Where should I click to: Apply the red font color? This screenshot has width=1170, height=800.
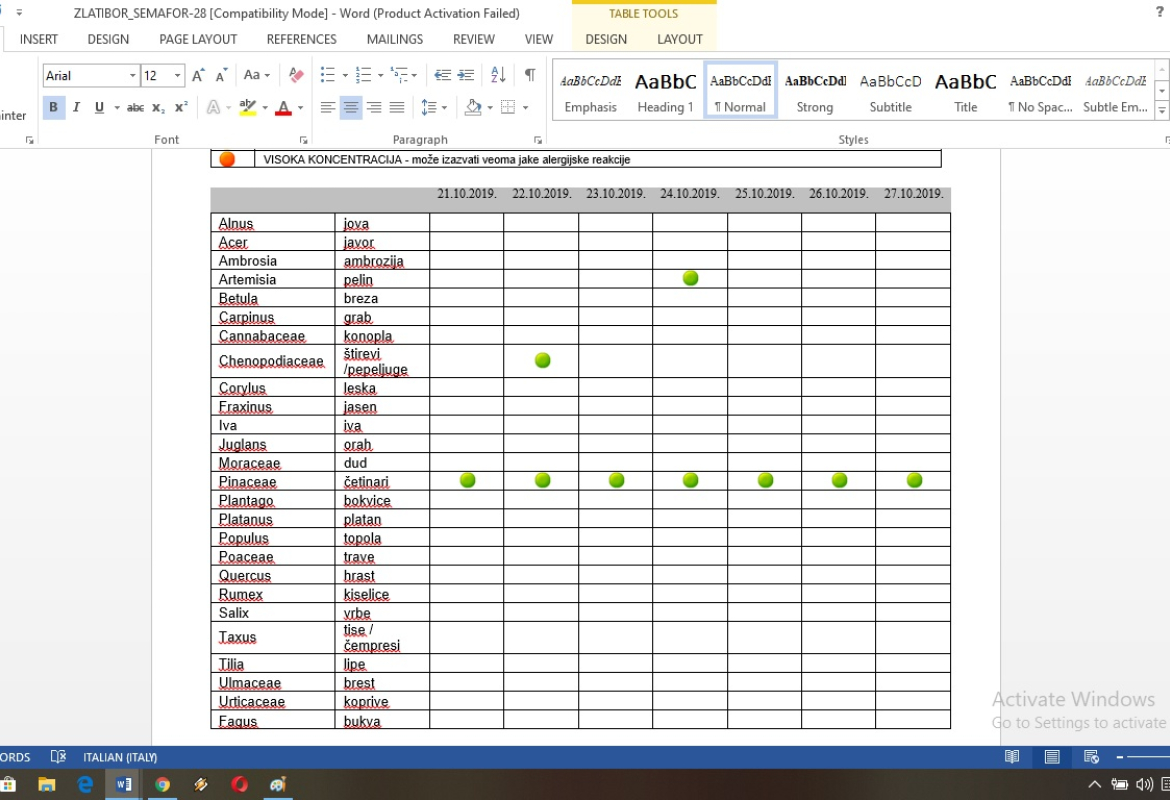284,107
